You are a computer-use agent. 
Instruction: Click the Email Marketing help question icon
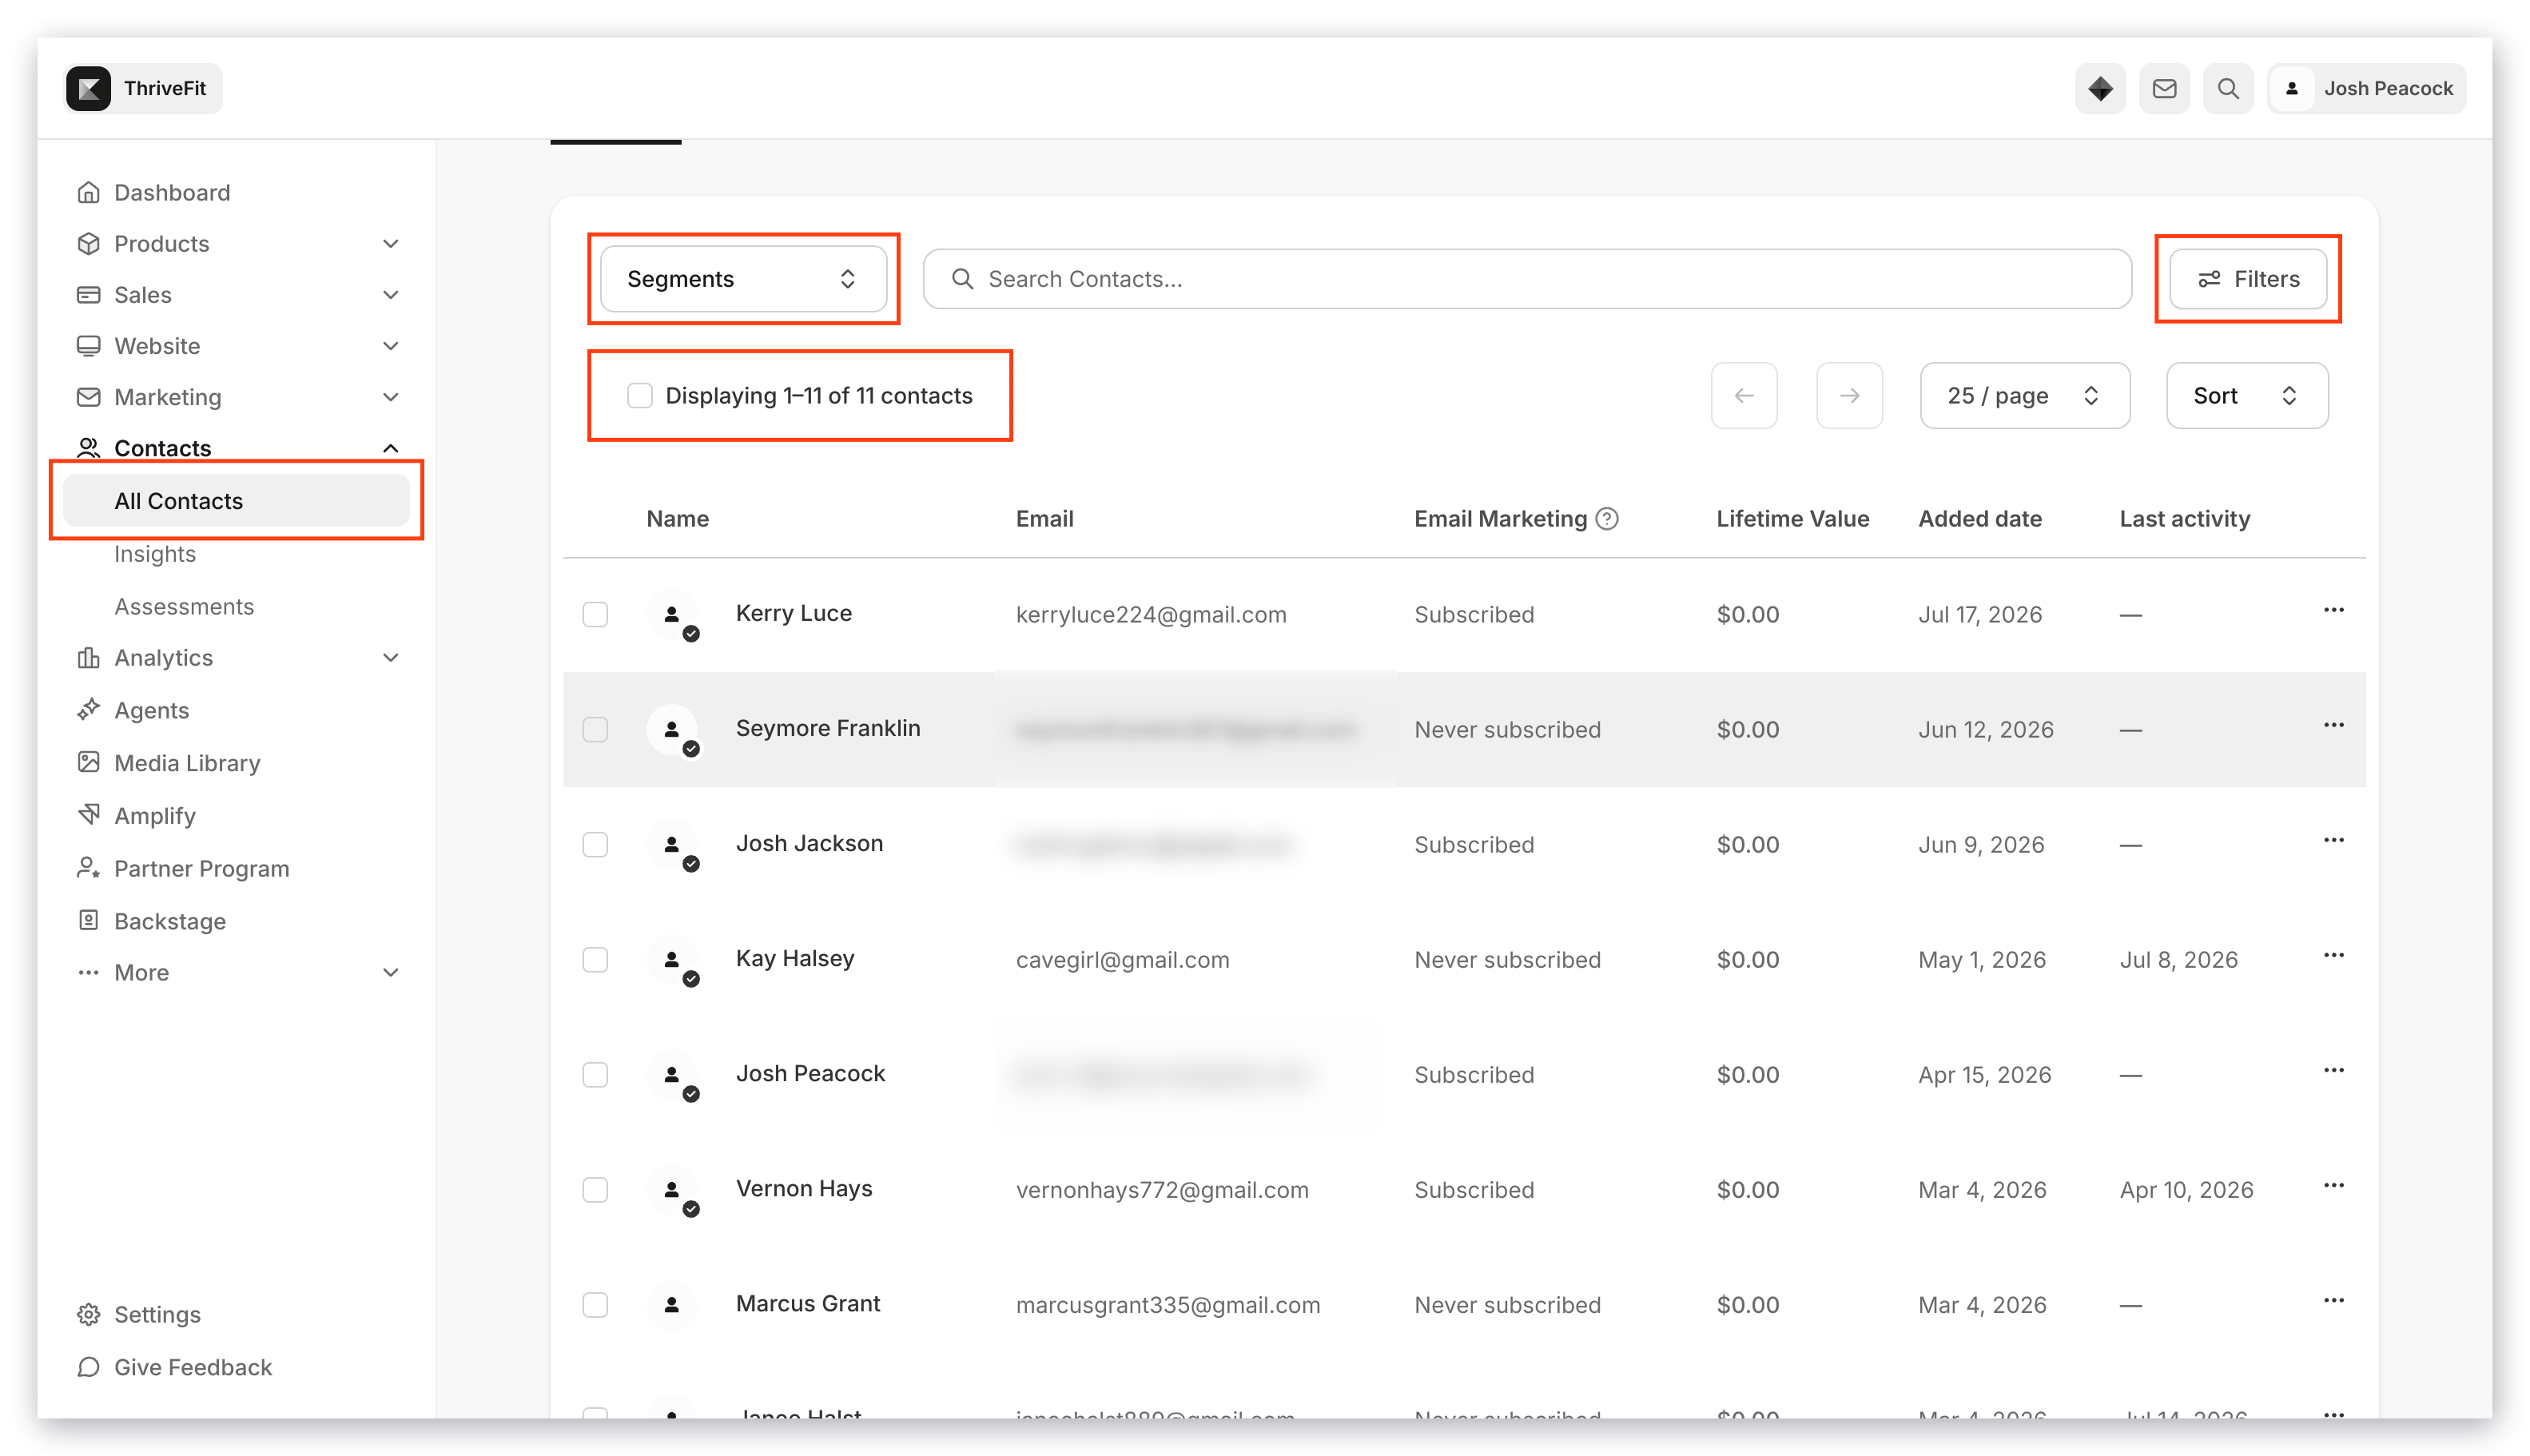tap(1606, 518)
